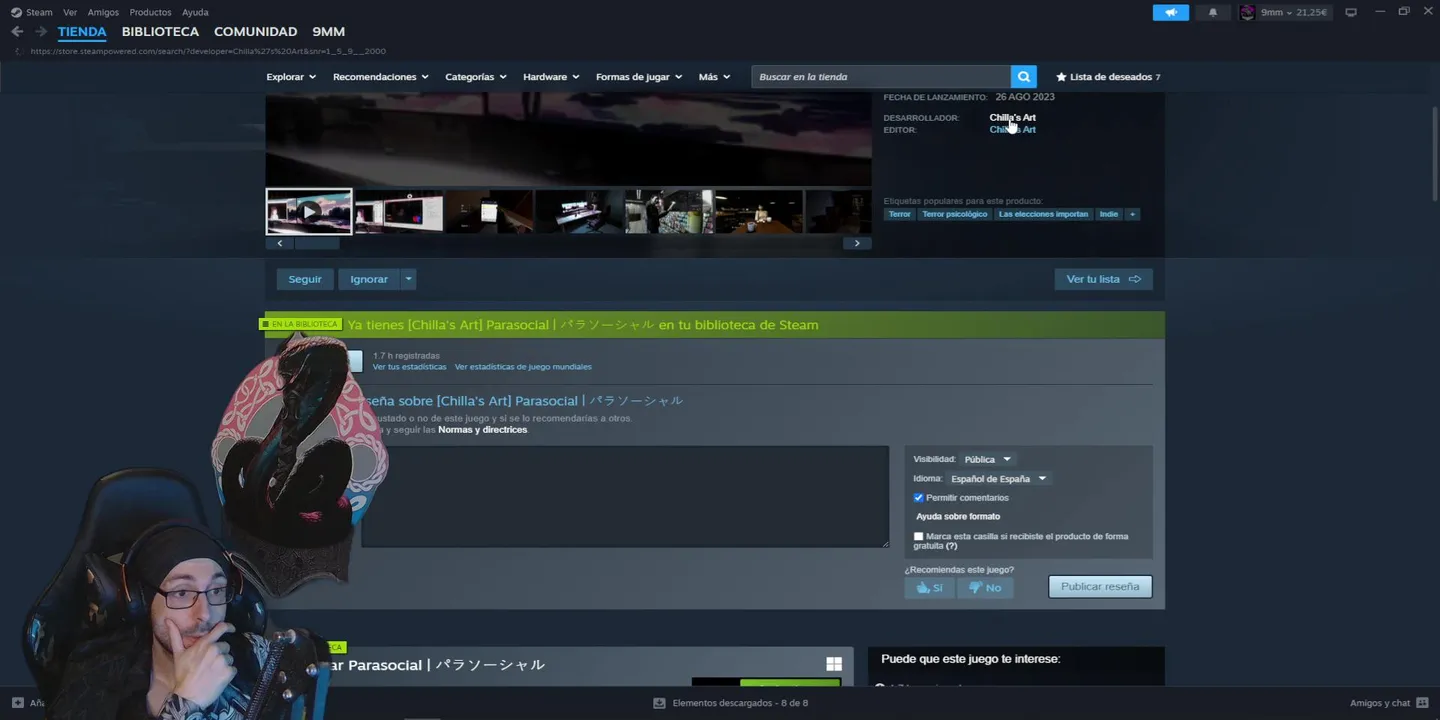Open the Ver menu
Viewport: 1440px width, 720px height.
point(70,12)
